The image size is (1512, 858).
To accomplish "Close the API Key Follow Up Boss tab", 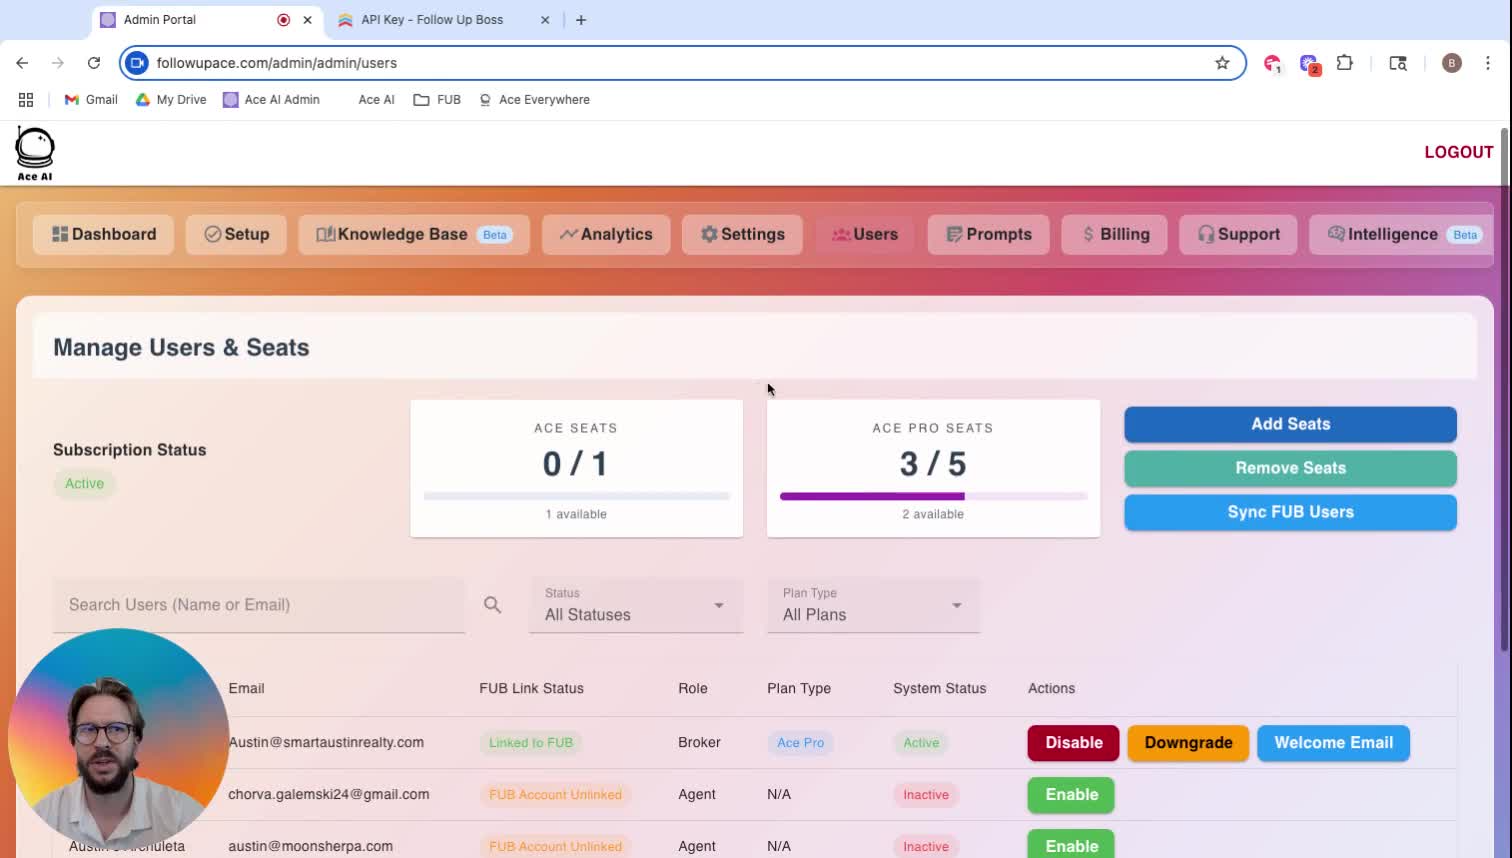I will click(x=545, y=20).
